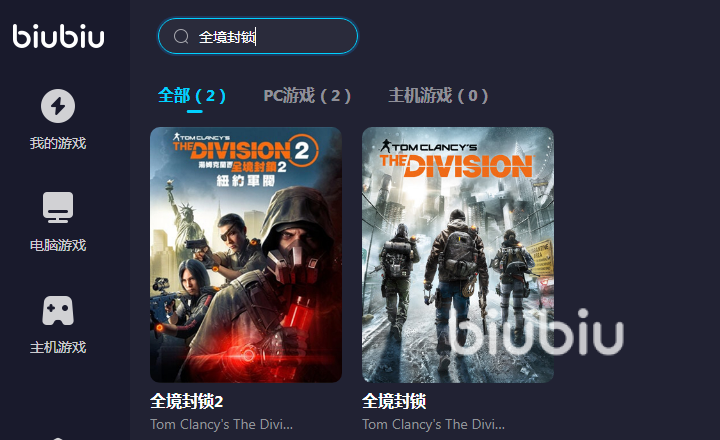Viewport: 720px width, 440px height.
Task: Open the gamepad Console Games icon
Action: coord(58,310)
